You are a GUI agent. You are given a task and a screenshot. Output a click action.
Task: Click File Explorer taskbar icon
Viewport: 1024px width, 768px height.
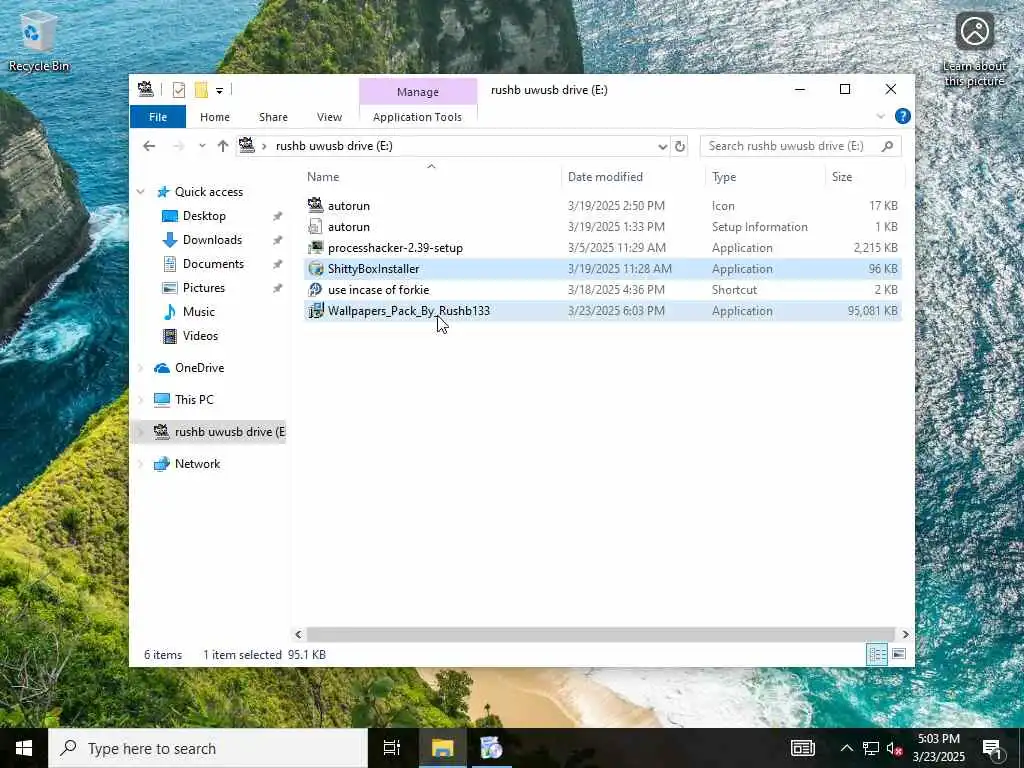tap(442, 748)
